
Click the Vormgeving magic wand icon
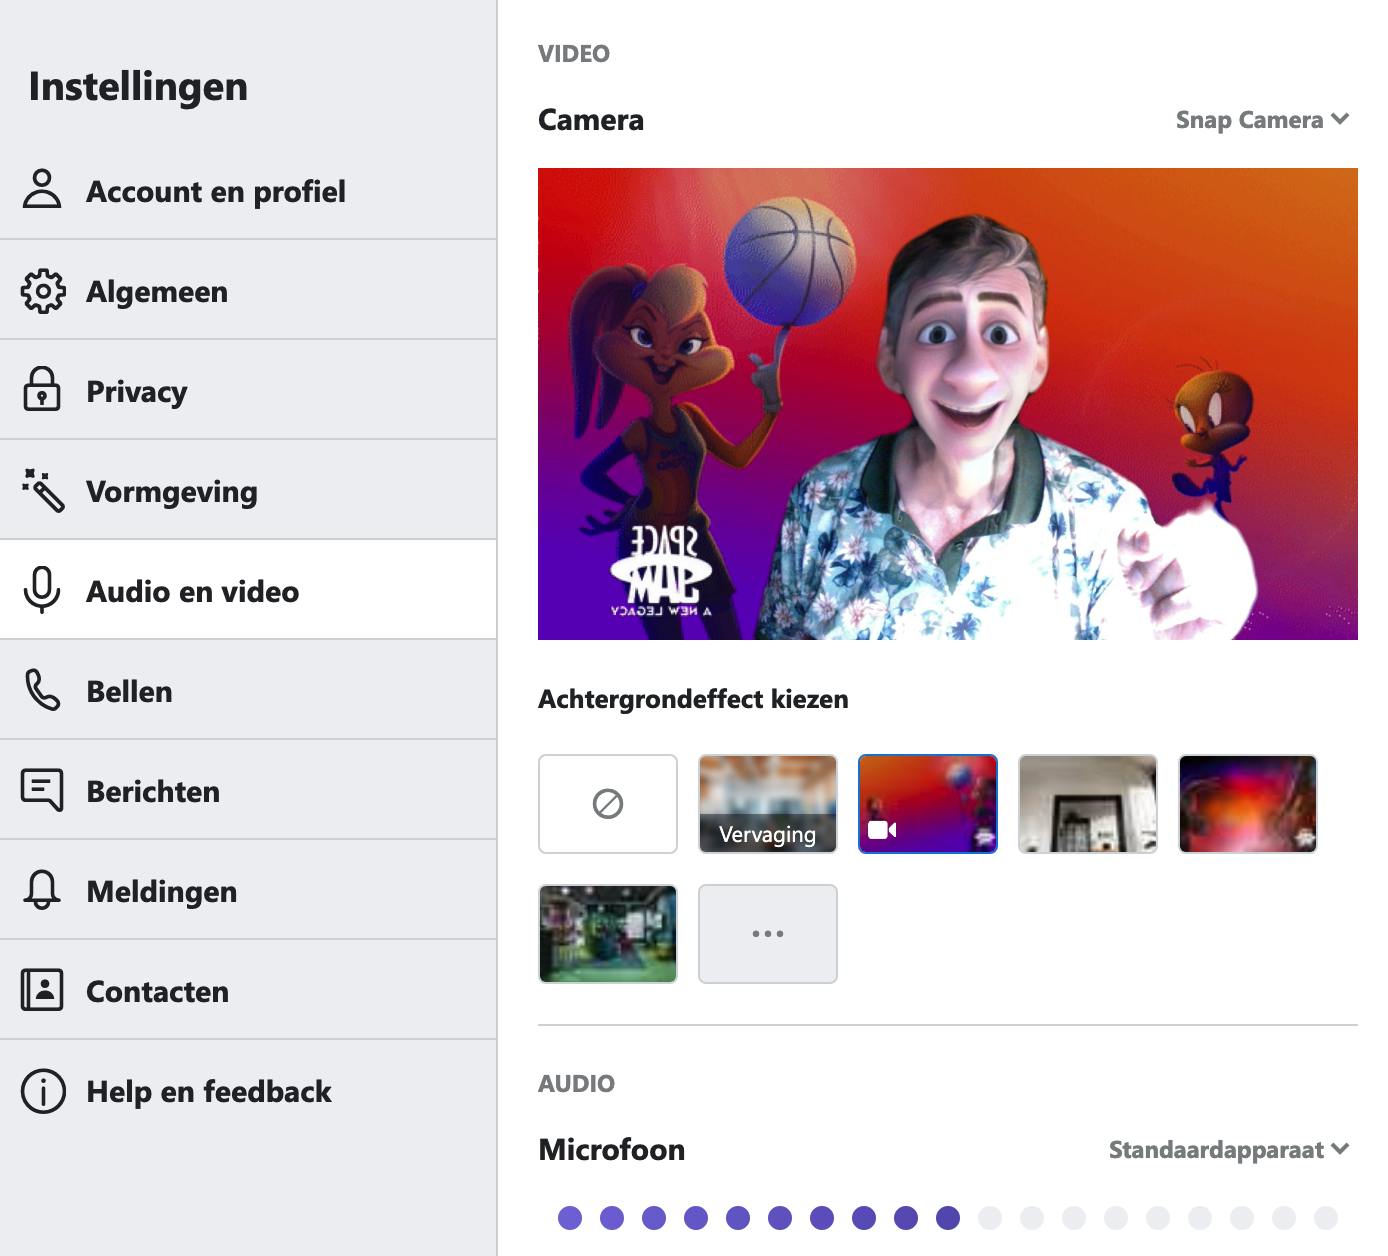coord(42,490)
